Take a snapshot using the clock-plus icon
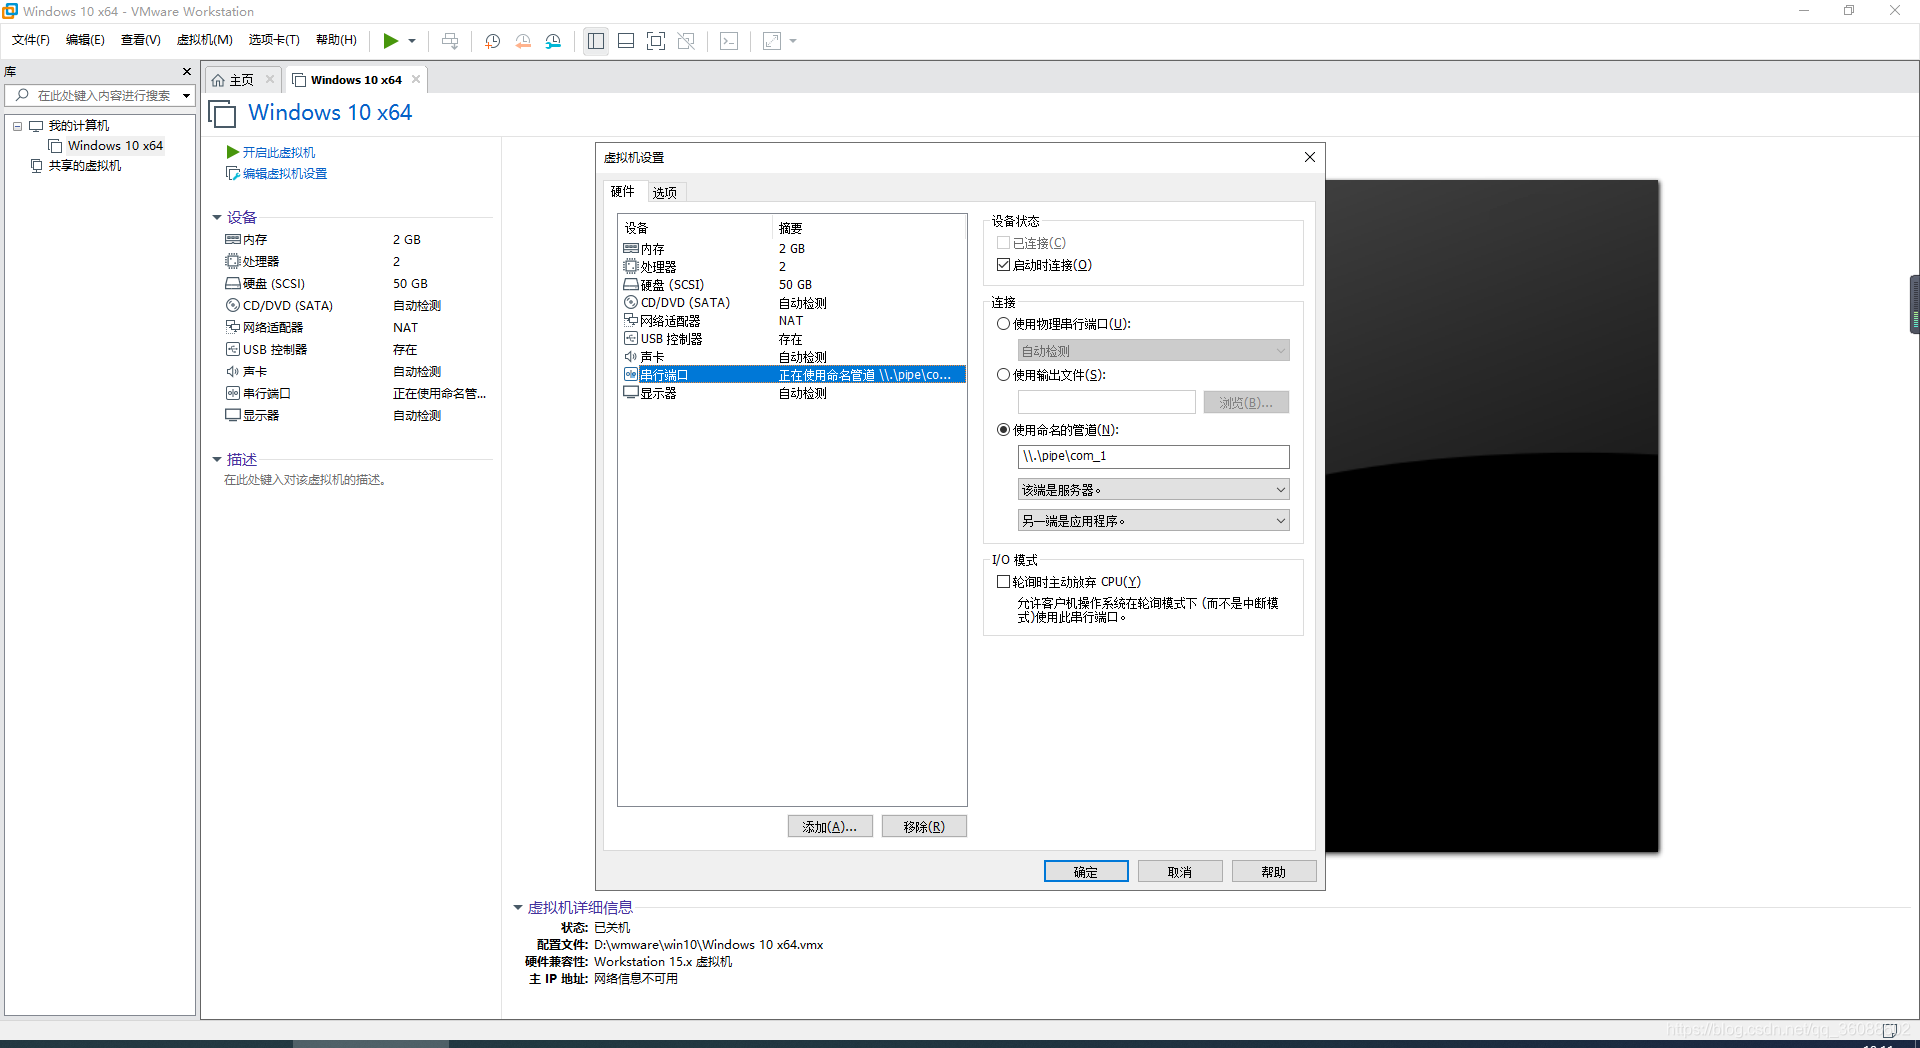1920x1048 pixels. click(x=491, y=41)
